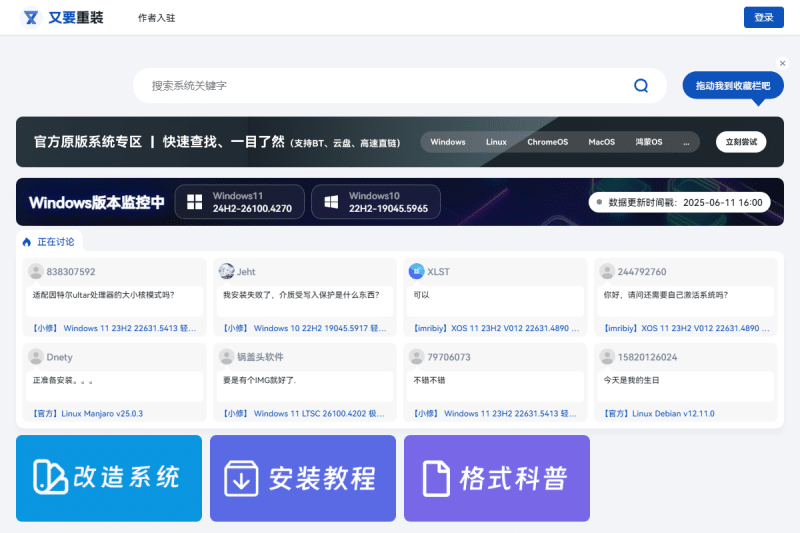Viewport: 800px width, 533px height.
Task: Close the bookmark tip bubble
Action: click(x=782, y=63)
